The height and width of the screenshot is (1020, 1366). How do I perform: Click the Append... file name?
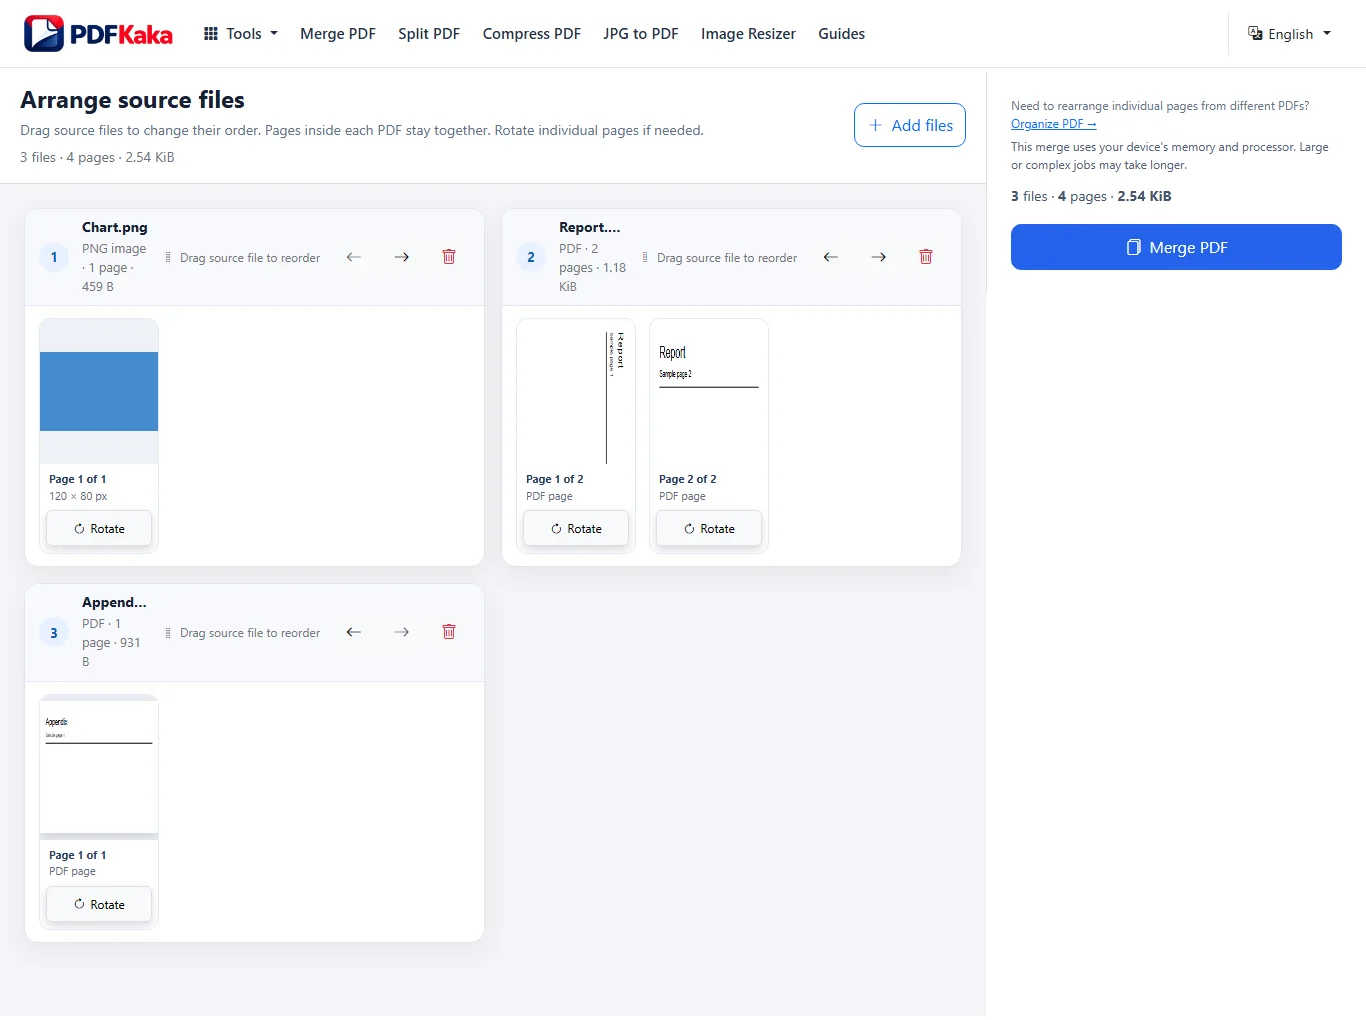coord(114,603)
